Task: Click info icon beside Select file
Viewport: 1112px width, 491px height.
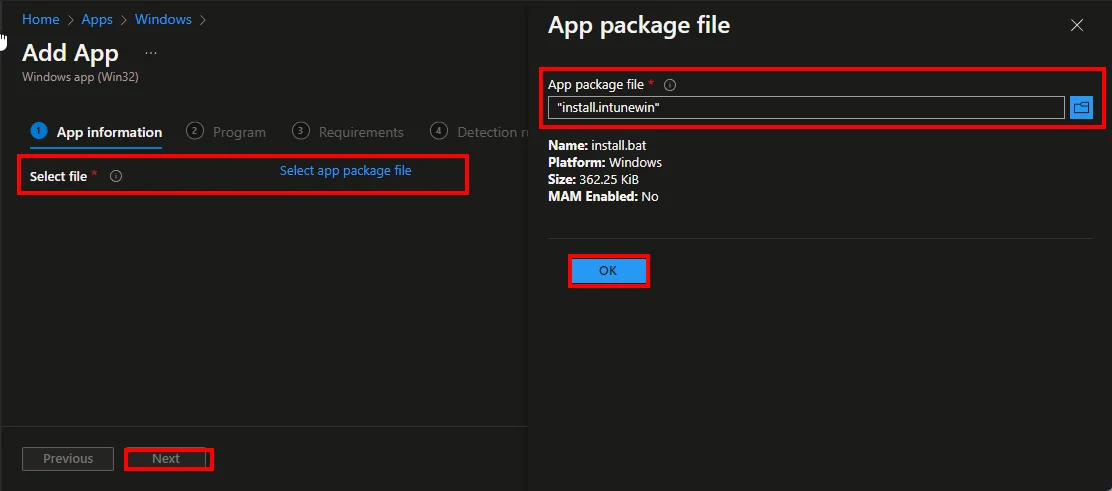Action: pyautogui.click(x=116, y=176)
